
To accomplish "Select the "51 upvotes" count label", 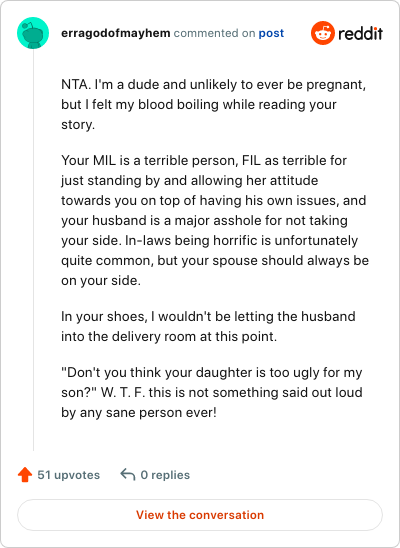I will click(68, 475).
